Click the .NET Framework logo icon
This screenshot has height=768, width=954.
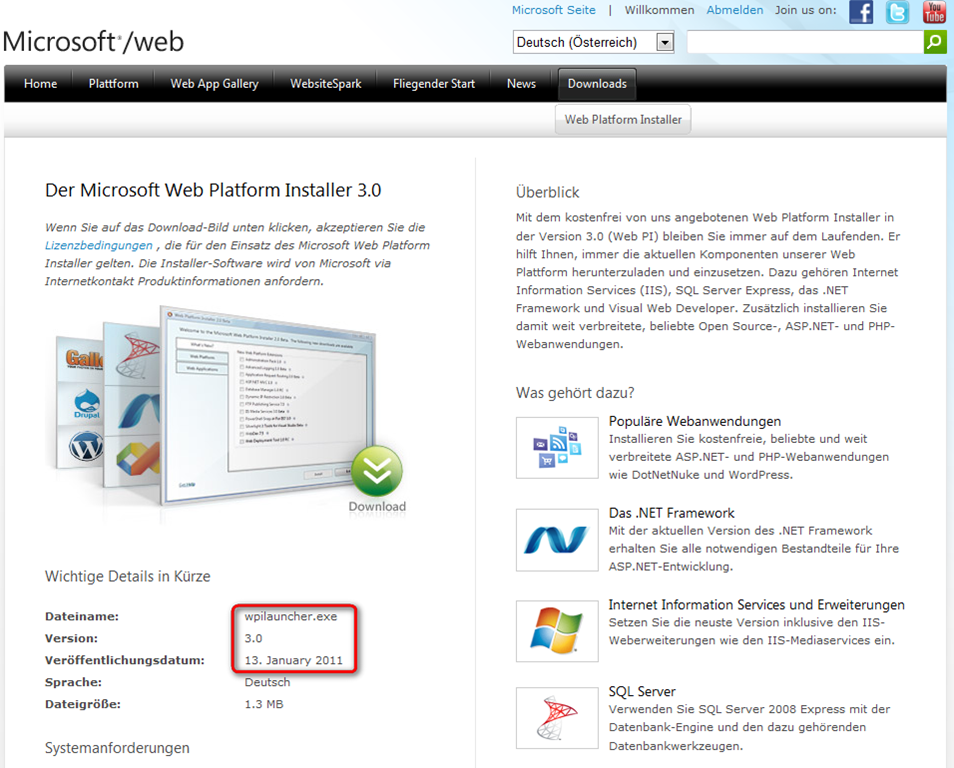coord(557,540)
